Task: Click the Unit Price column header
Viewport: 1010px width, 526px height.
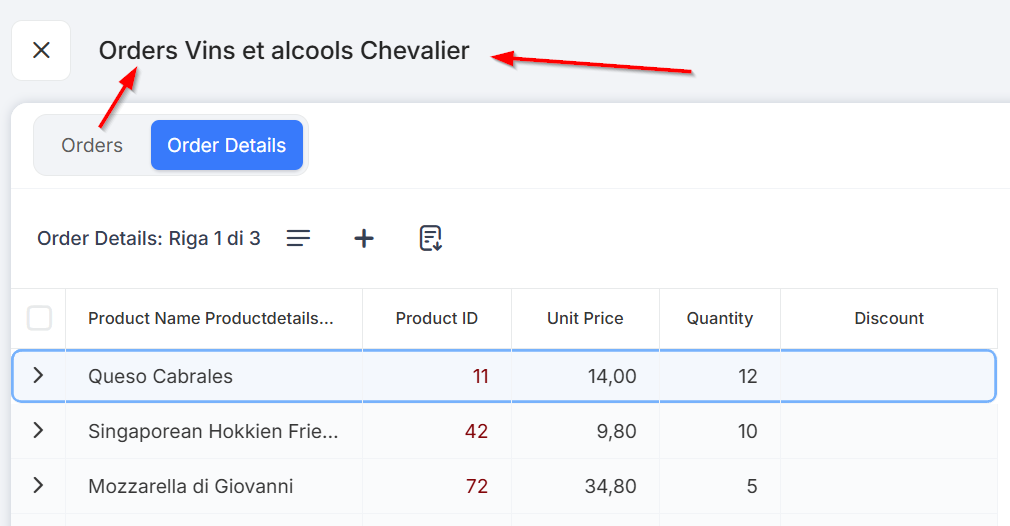Action: tap(585, 318)
